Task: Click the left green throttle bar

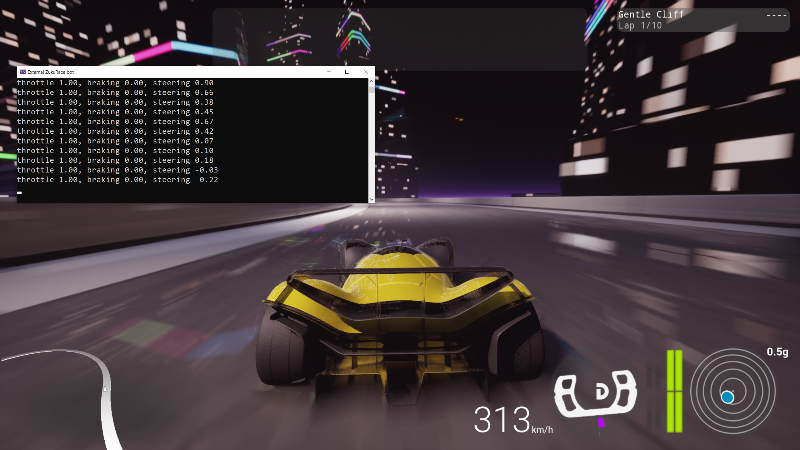Action: click(670, 390)
